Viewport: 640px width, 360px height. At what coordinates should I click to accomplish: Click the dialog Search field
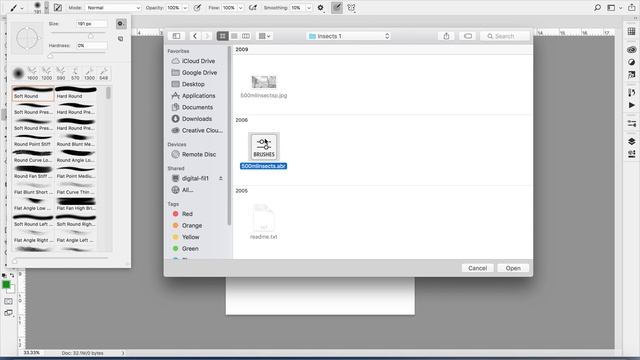[x=505, y=36]
